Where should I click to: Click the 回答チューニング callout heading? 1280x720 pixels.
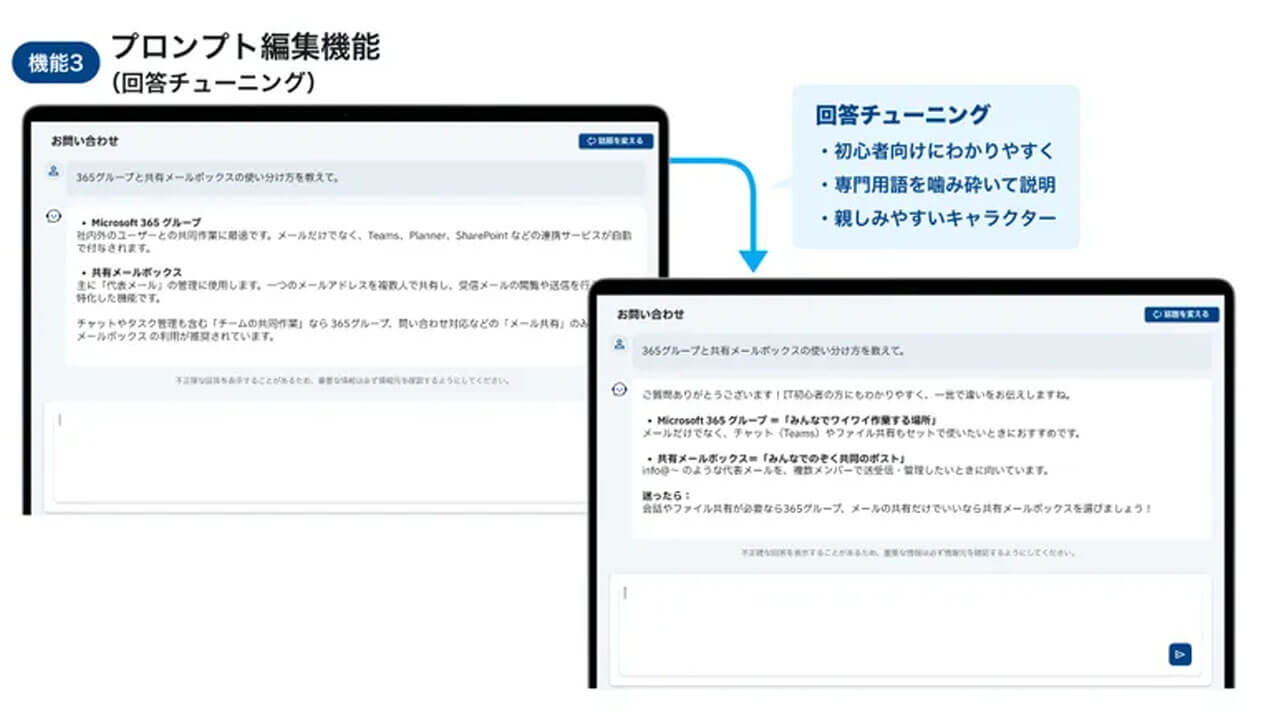pos(903,115)
